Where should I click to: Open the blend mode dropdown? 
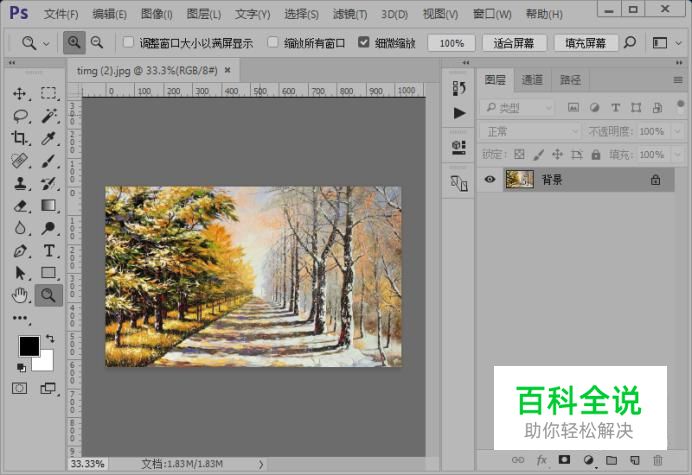click(x=530, y=131)
